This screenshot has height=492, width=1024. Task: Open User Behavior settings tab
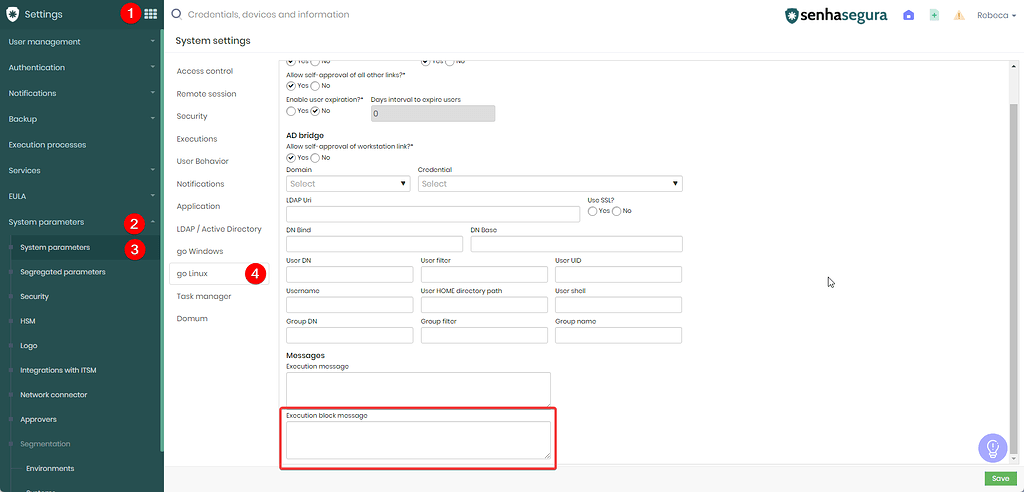point(202,161)
